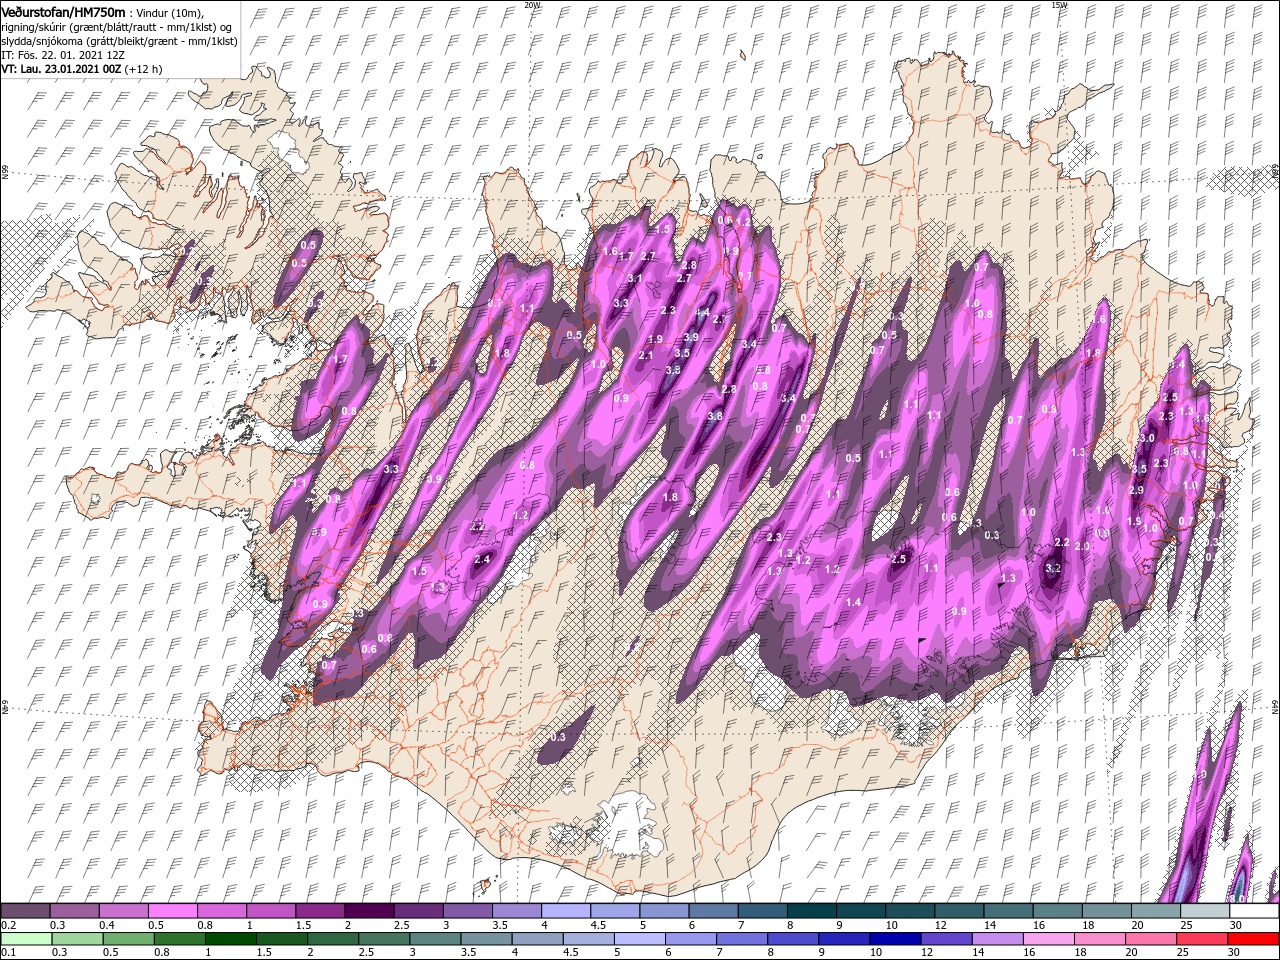Pick the darkest purple swatch labeled 2
The width and height of the screenshot is (1280, 960).
[x=368, y=911]
